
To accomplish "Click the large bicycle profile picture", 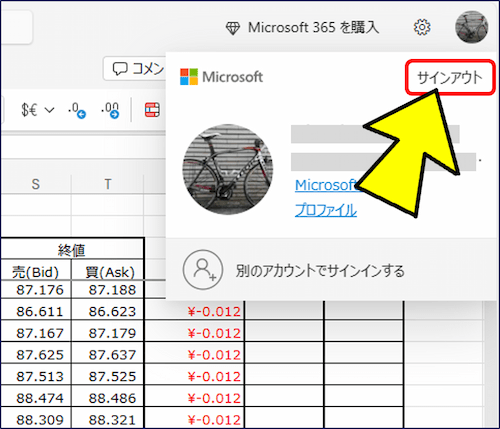I will click(228, 169).
